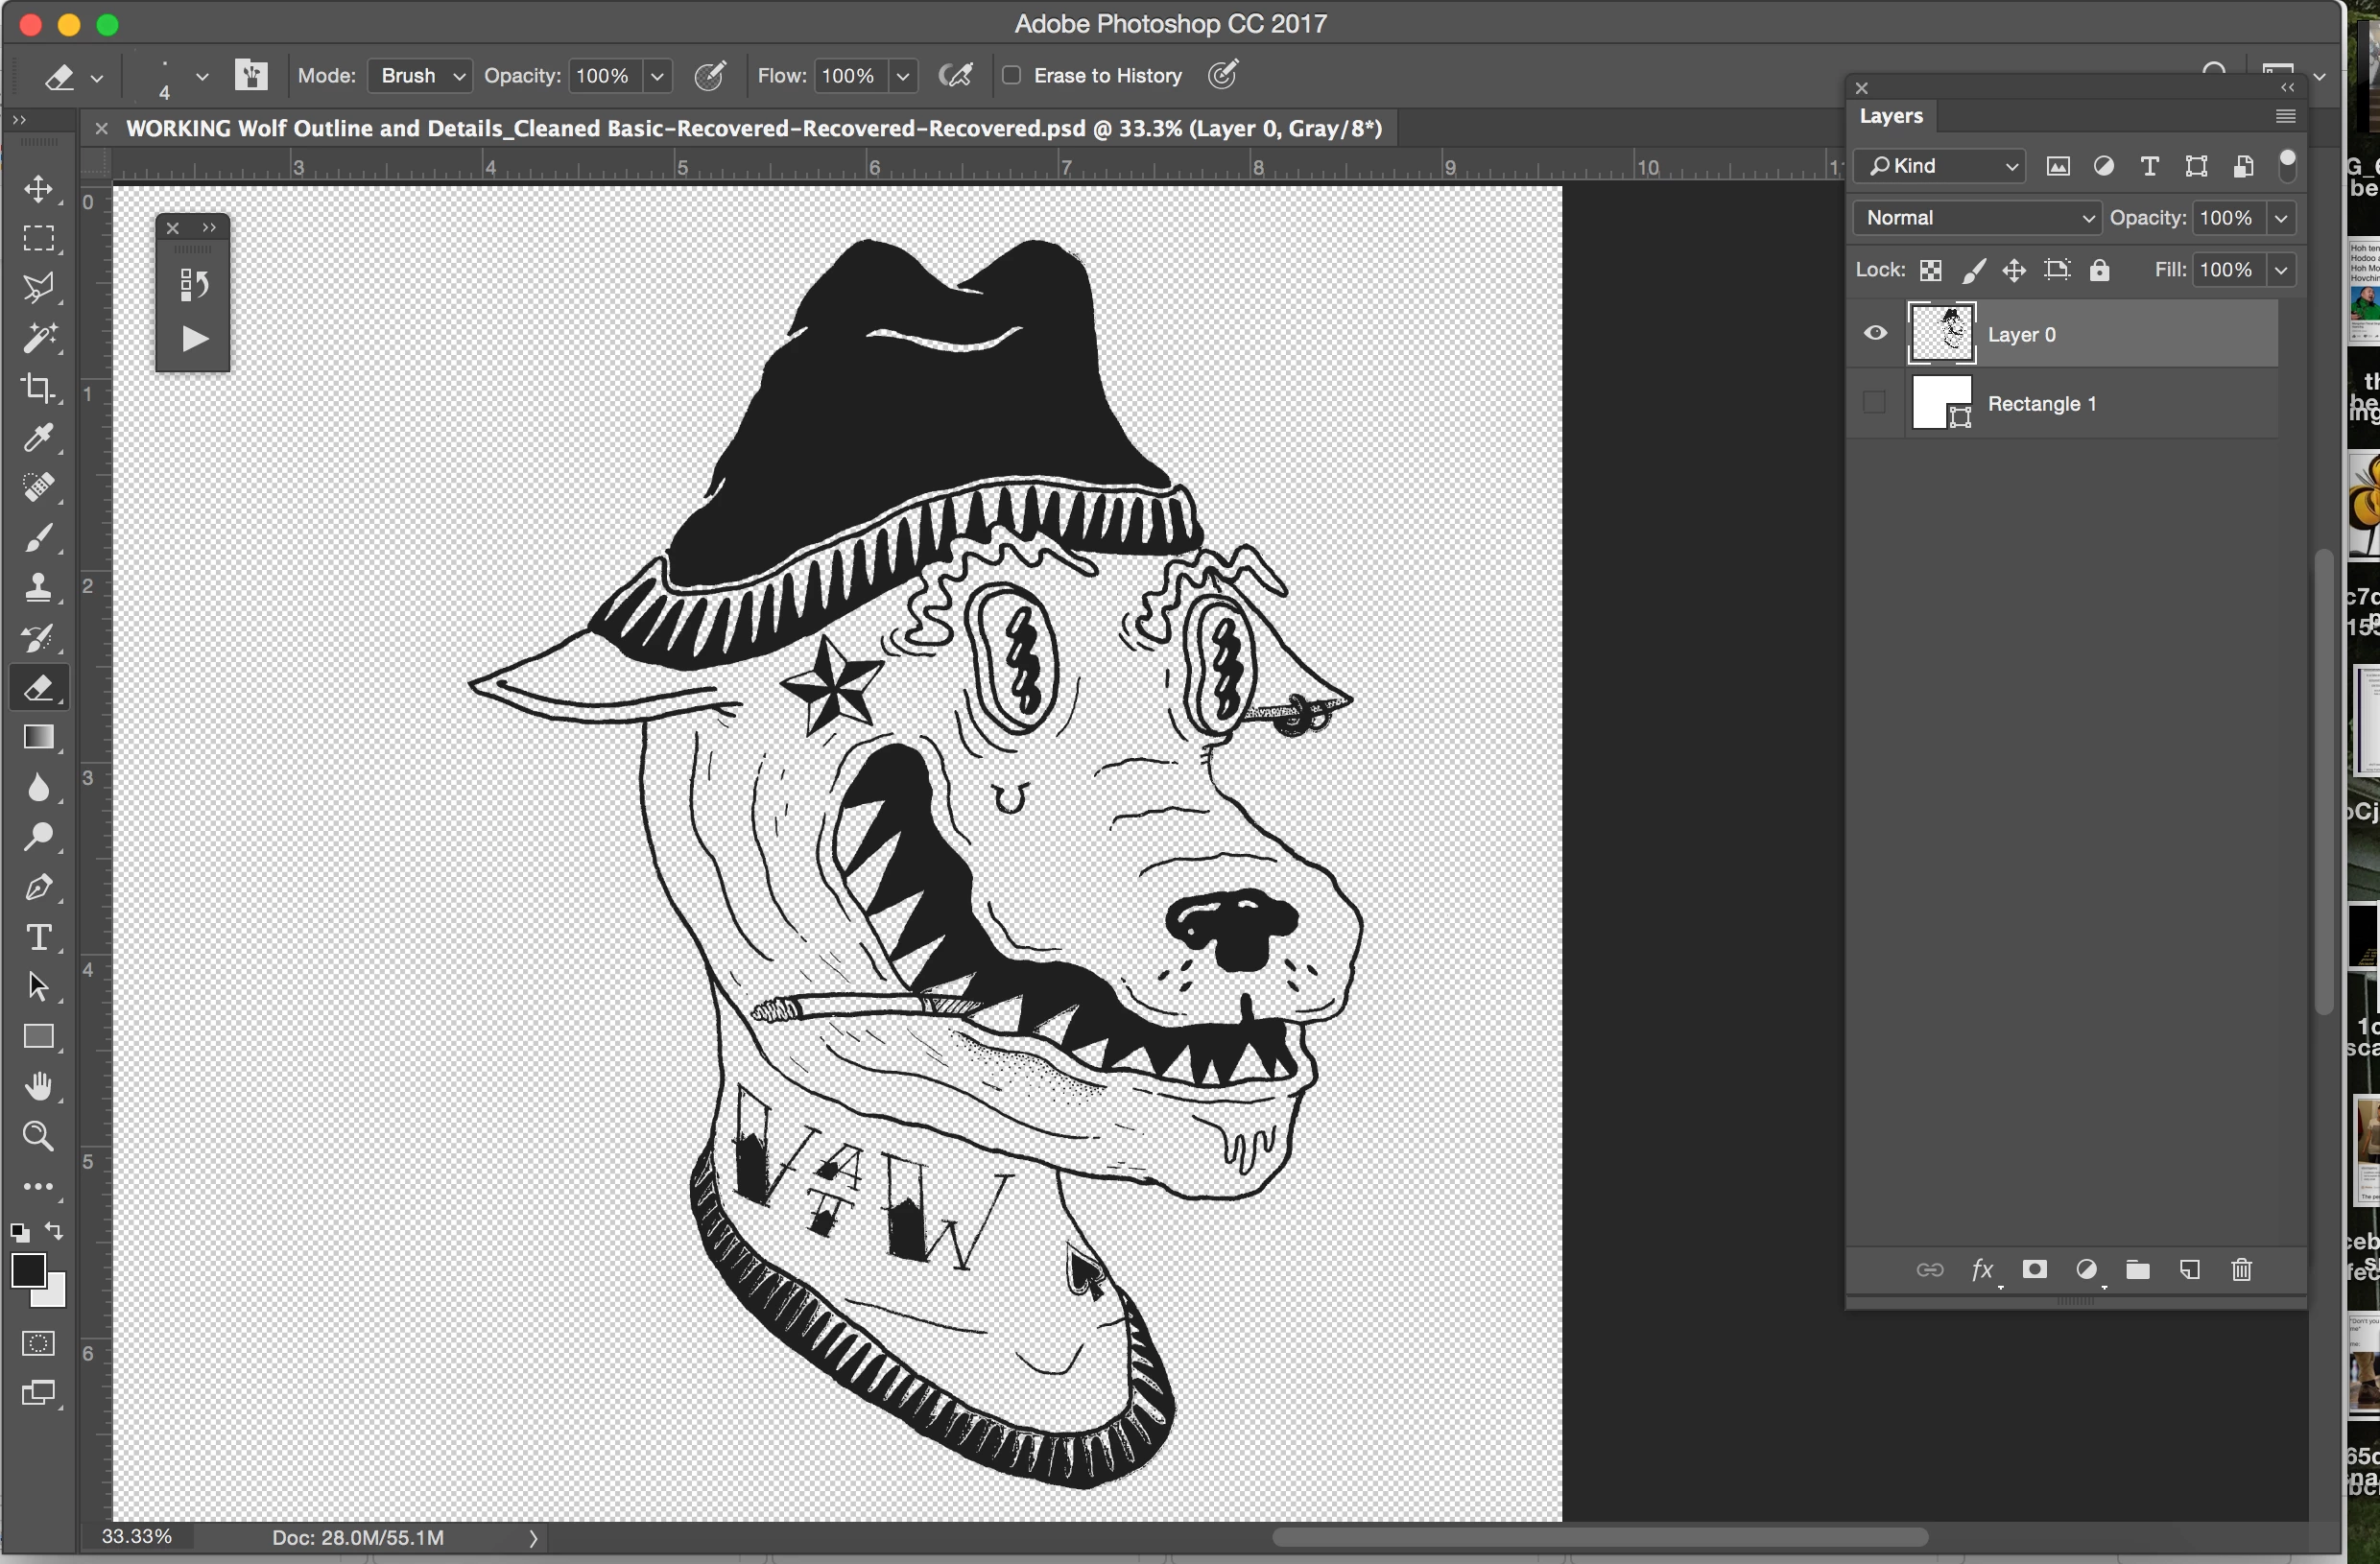The image size is (2380, 1564).
Task: Open the eraser Mode dropdown
Action: (420, 76)
